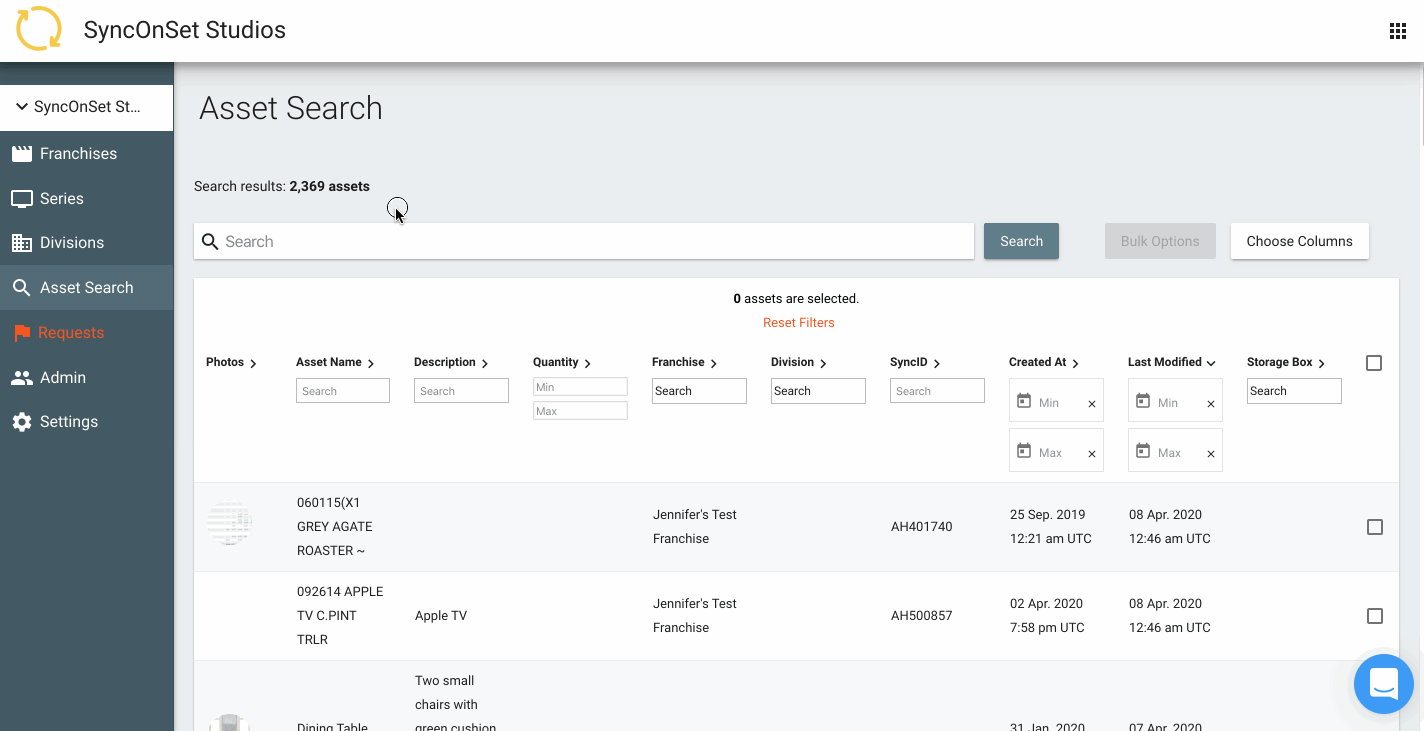Click the Divisions building icon
The height and width of the screenshot is (731, 1424).
coord(21,242)
